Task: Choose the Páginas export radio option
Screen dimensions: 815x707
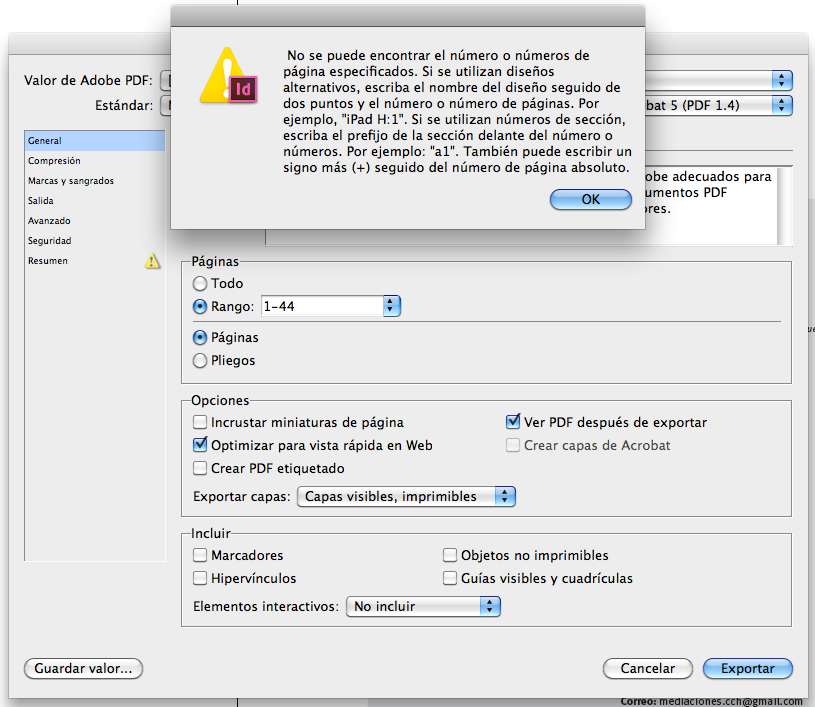Action: pyautogui.click(x=200, y=338)
